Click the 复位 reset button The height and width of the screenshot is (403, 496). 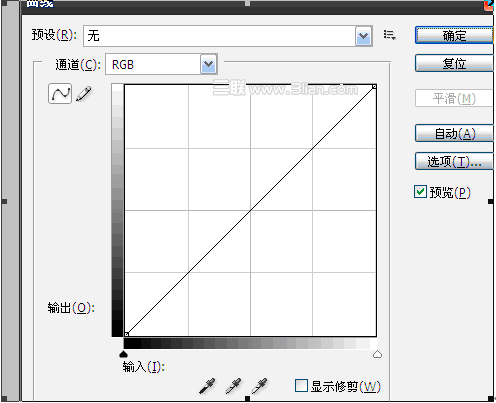coord(454,63)
